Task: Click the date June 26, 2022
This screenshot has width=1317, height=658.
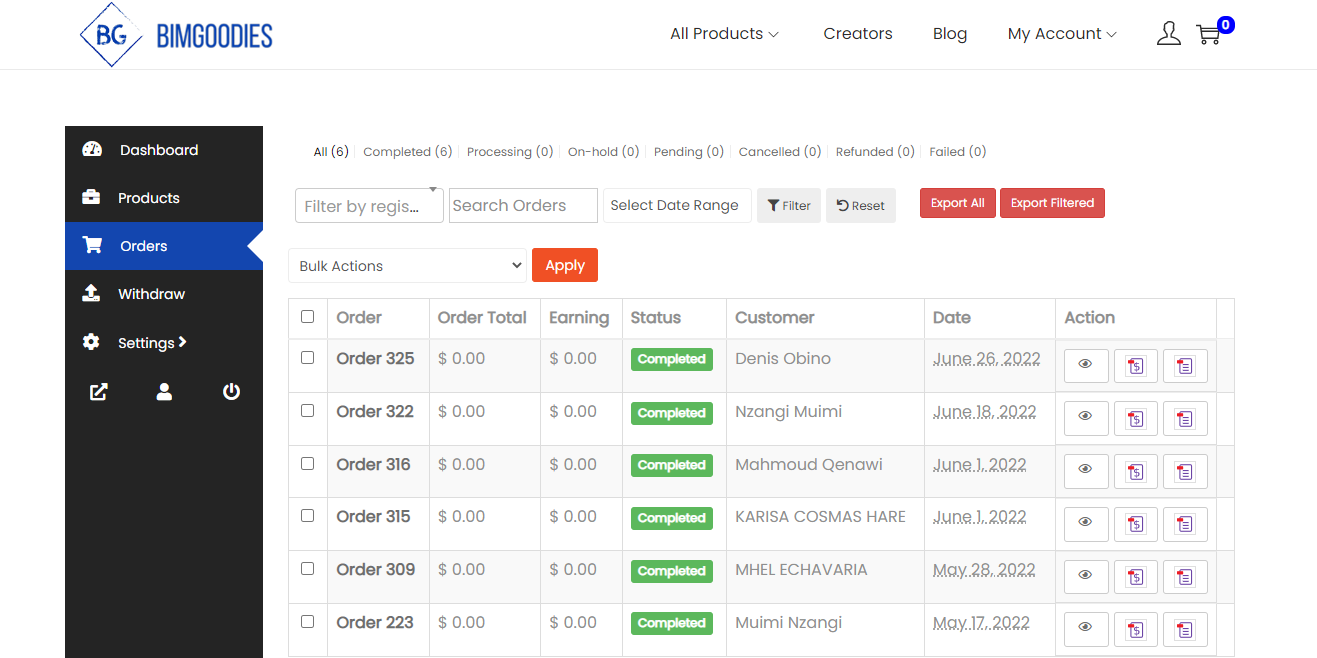Action: pos(987,358)
